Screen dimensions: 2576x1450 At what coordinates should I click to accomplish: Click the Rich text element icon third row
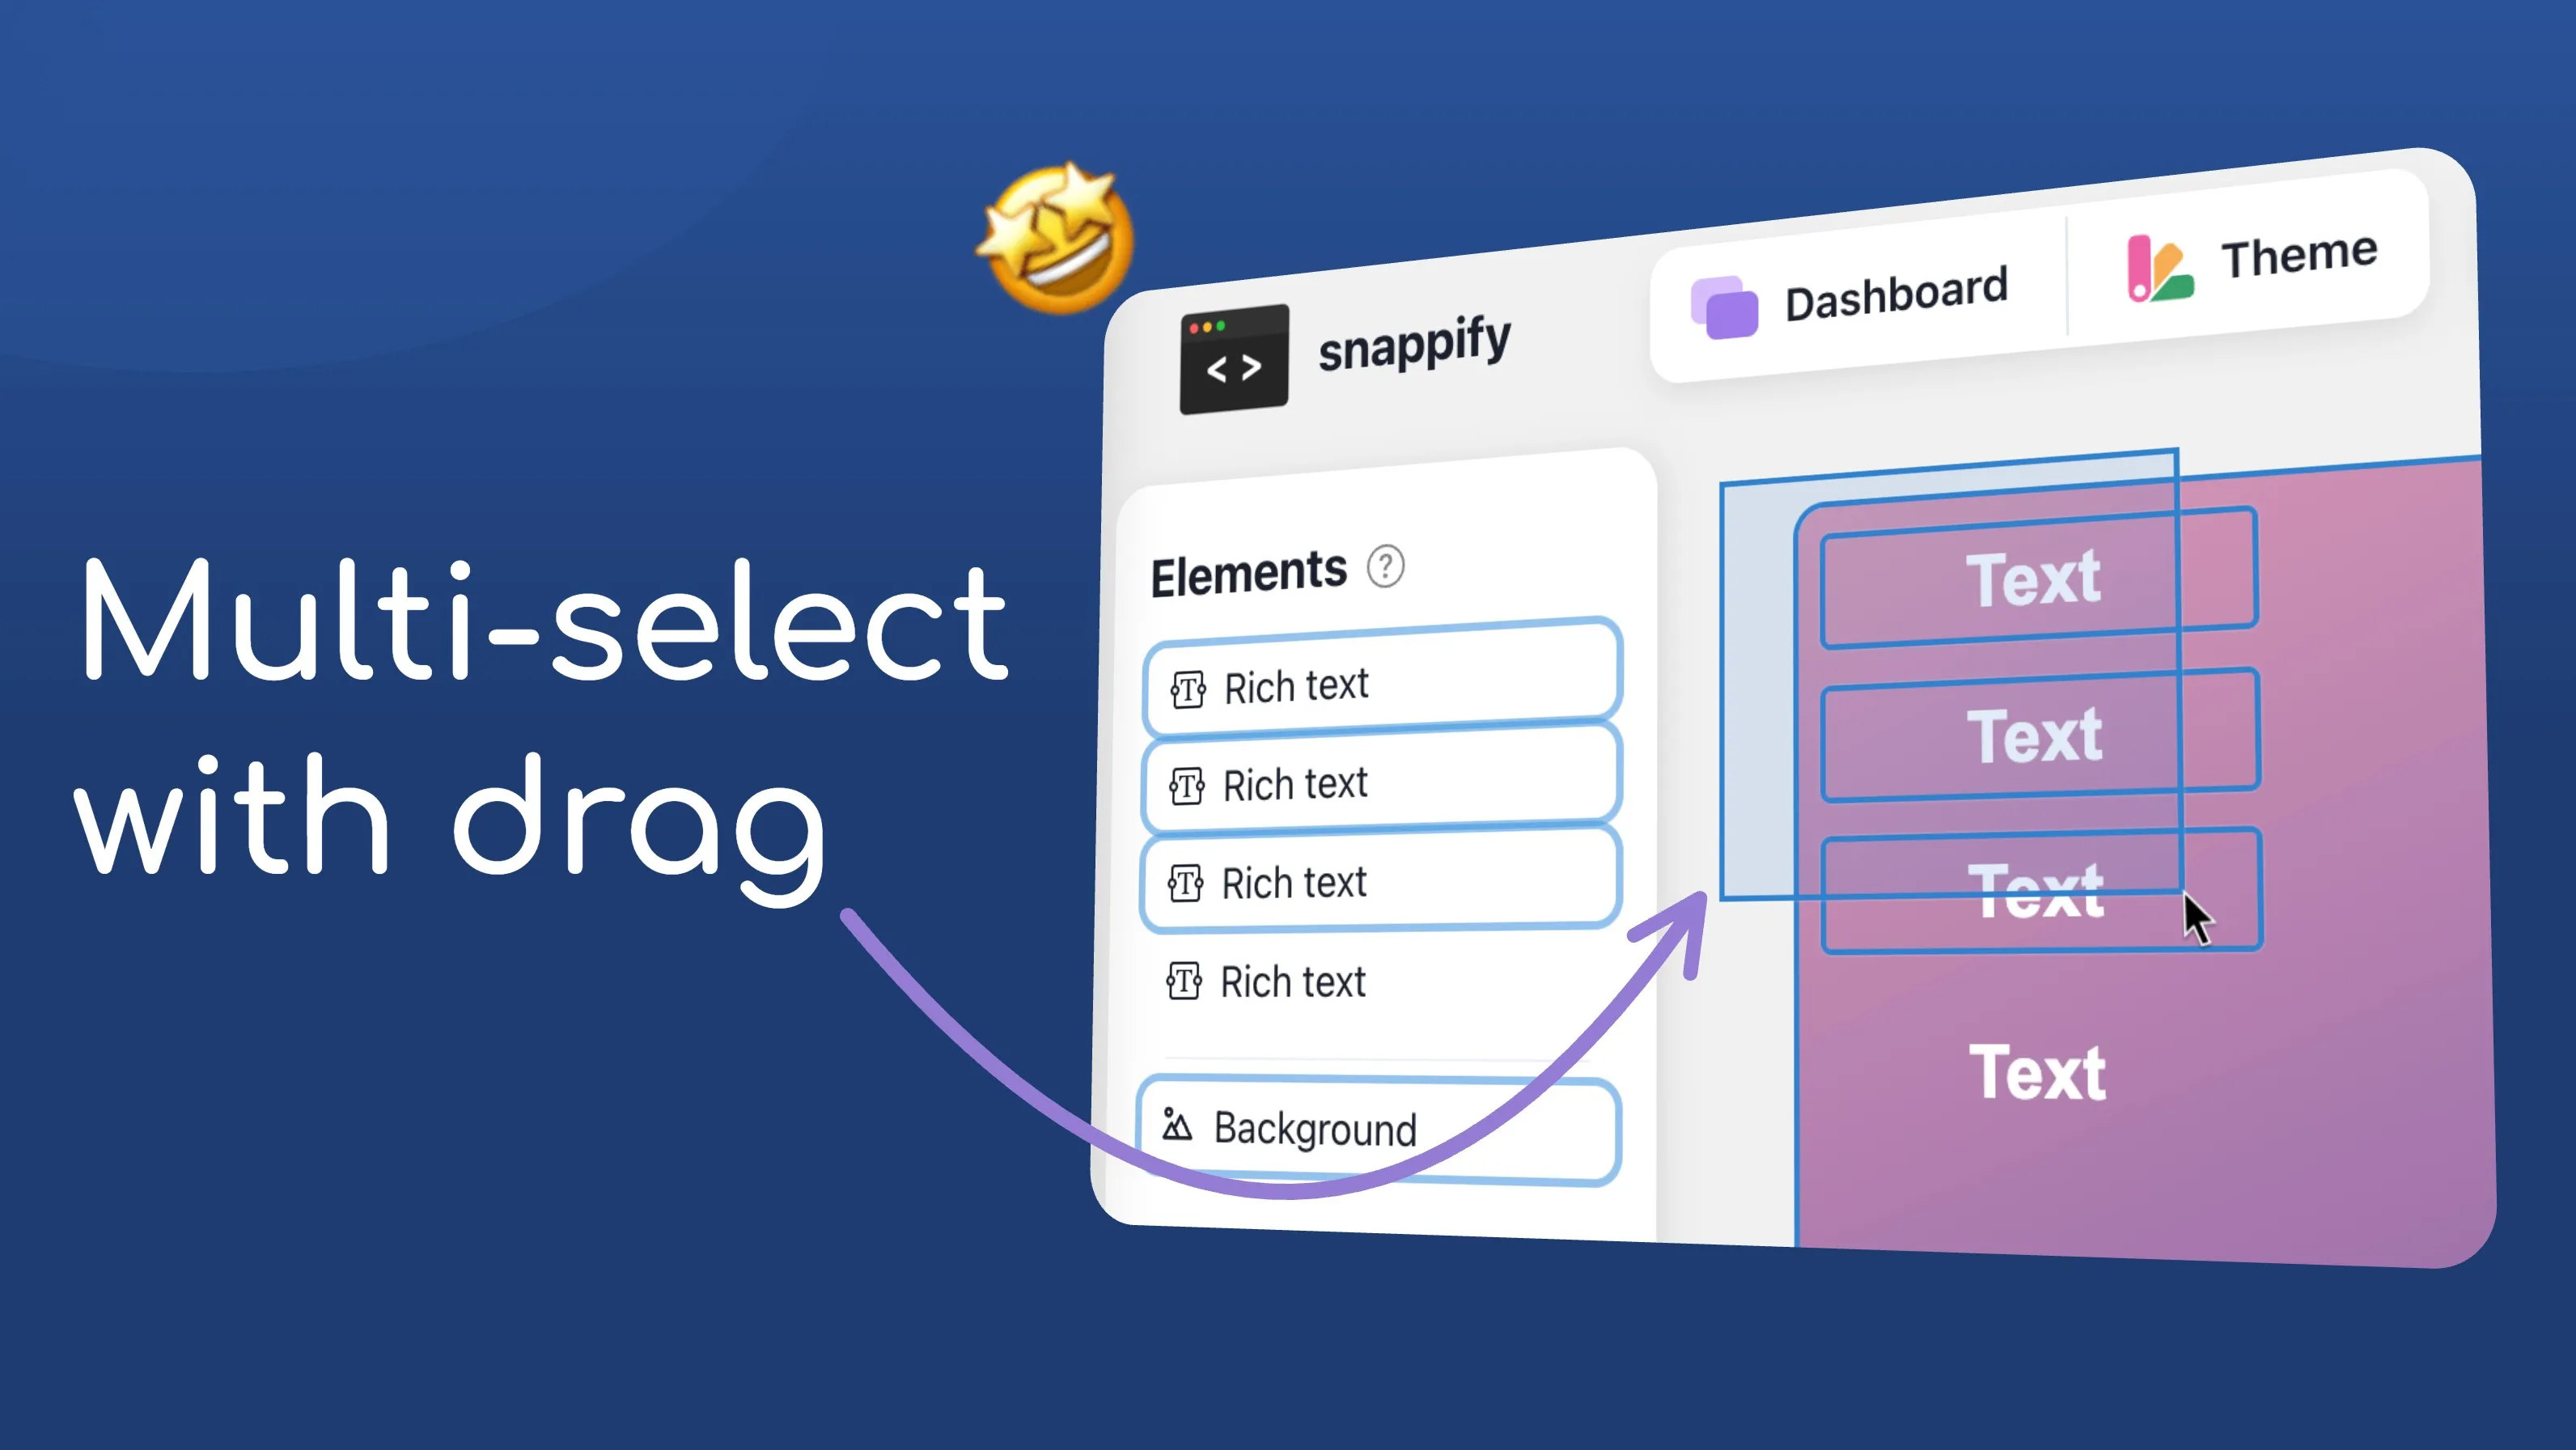pos(1187,884)
